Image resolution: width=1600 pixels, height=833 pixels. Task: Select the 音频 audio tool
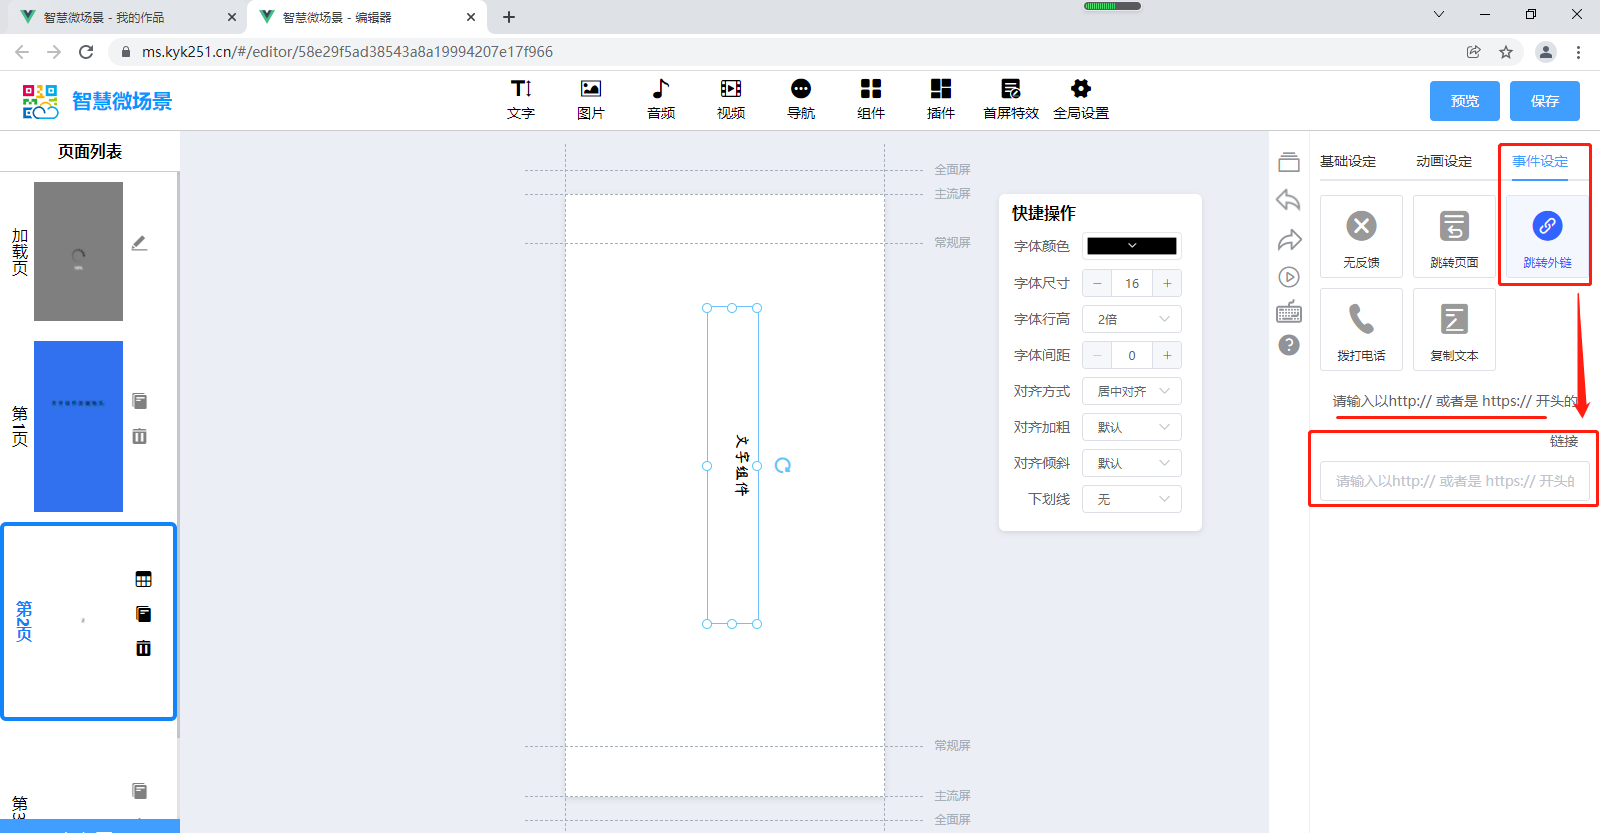661,99
